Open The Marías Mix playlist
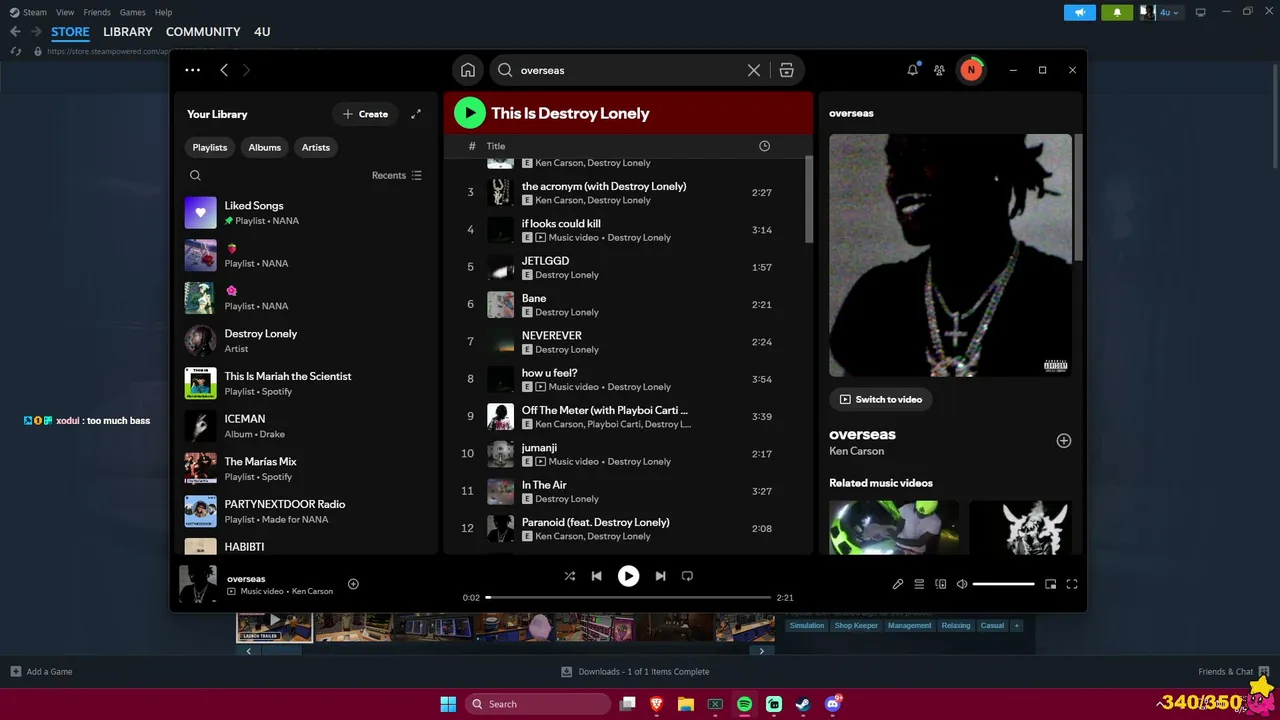 tap(305, 469)
